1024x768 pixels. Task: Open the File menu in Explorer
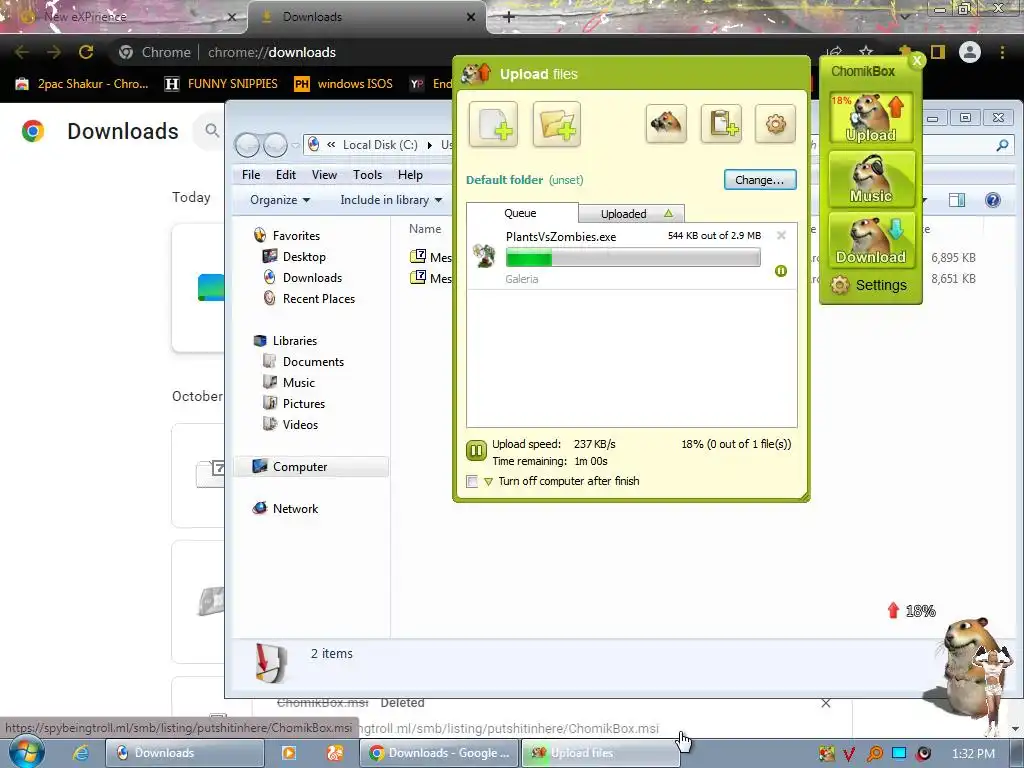251,175
